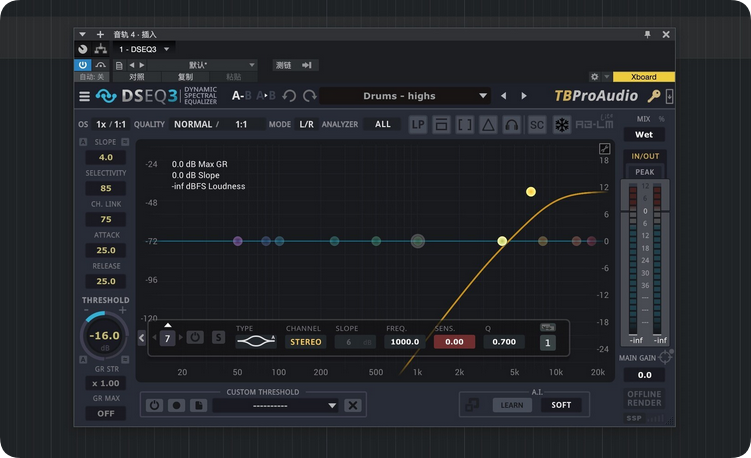
Task: Click the triangle delta icon button
Action: [488, 125]
